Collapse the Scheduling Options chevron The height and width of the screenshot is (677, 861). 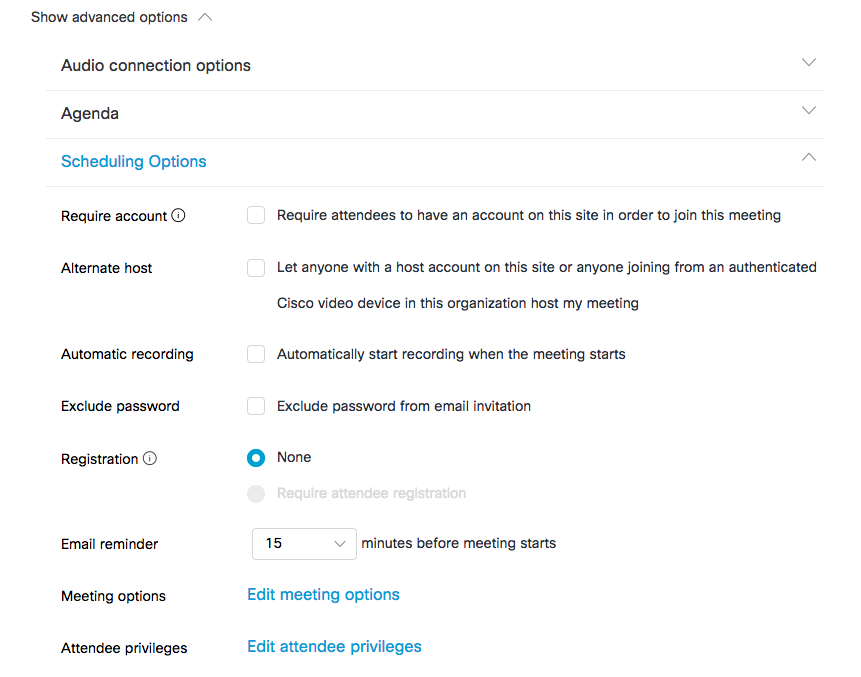click(809, 158)
